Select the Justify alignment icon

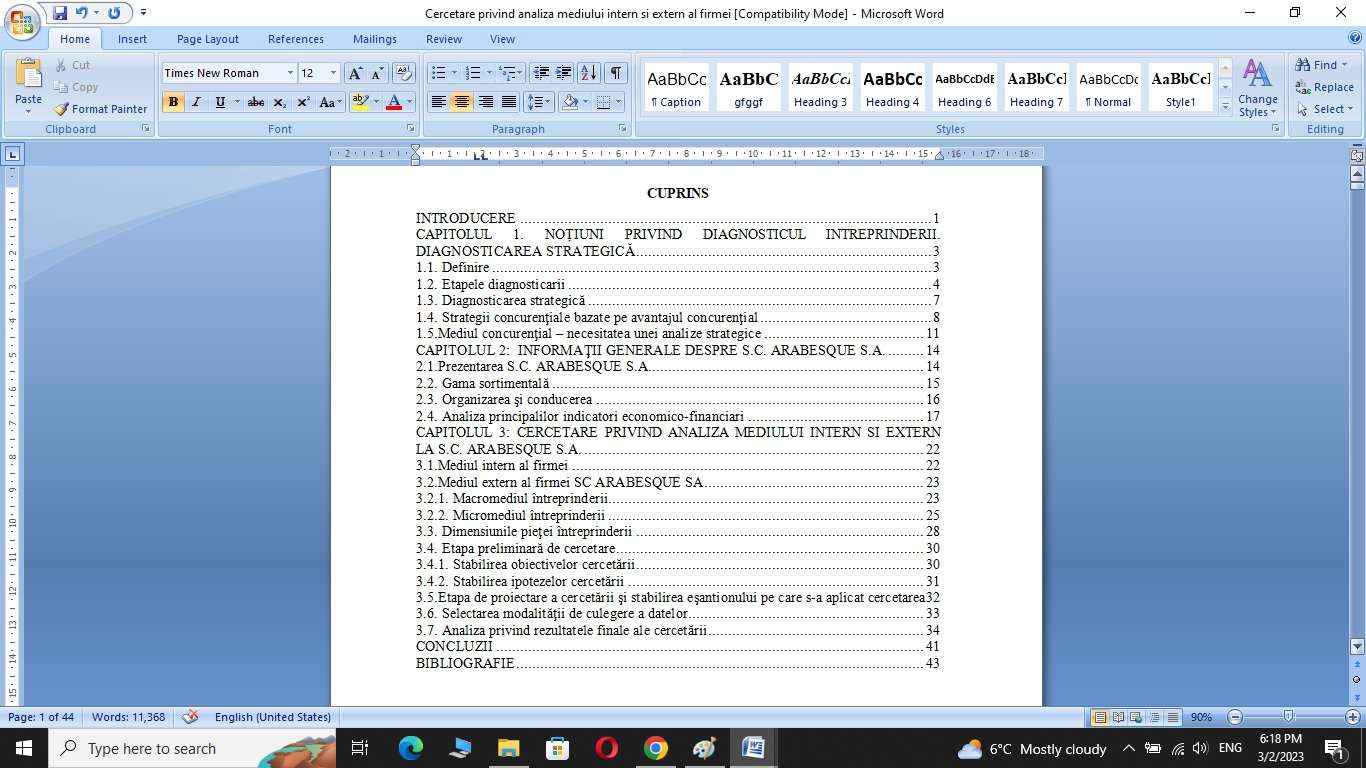click(x=509, y=102)
